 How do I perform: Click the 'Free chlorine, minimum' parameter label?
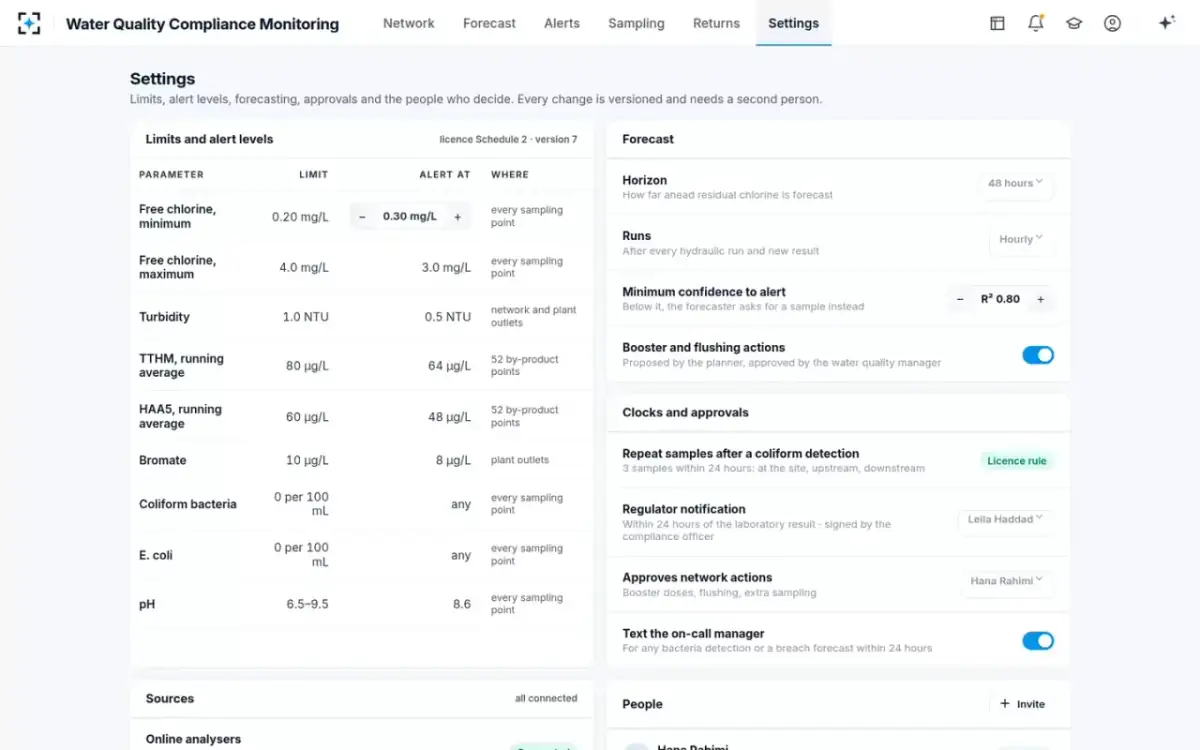pyautogui.click(x=177, y=216)
